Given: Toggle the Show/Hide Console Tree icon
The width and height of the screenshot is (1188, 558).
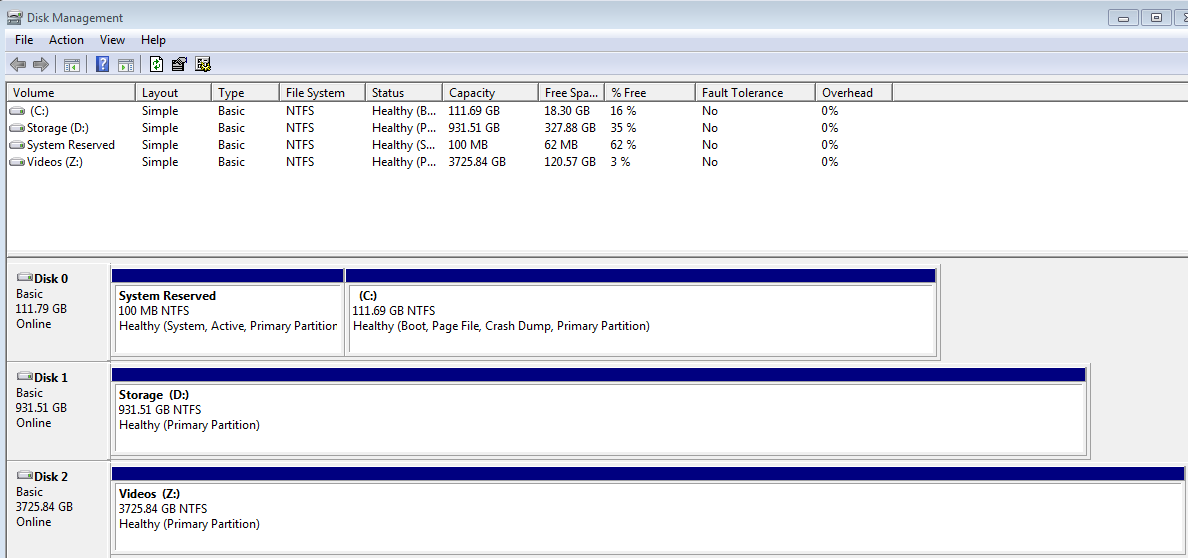Looking at the screenshot, I should tap(72, 64).
